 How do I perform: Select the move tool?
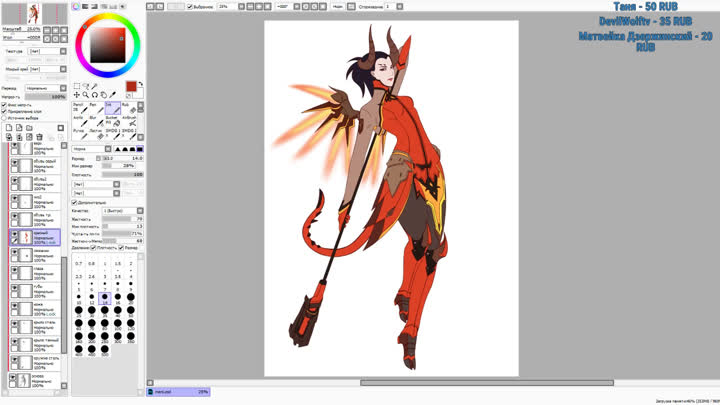pyautogui.click(x=77, y=95)
